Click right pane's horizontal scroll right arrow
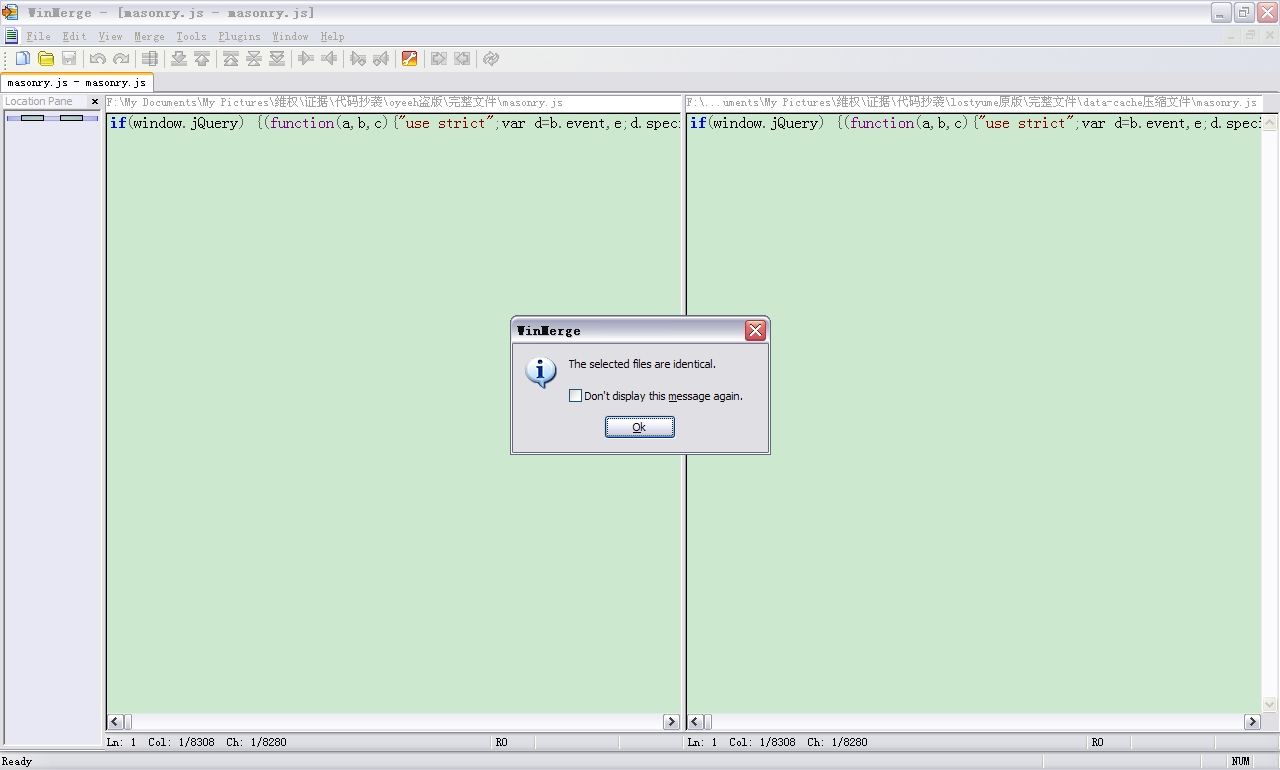This screenshot has width=1280, height=770. coord(1252,722)
